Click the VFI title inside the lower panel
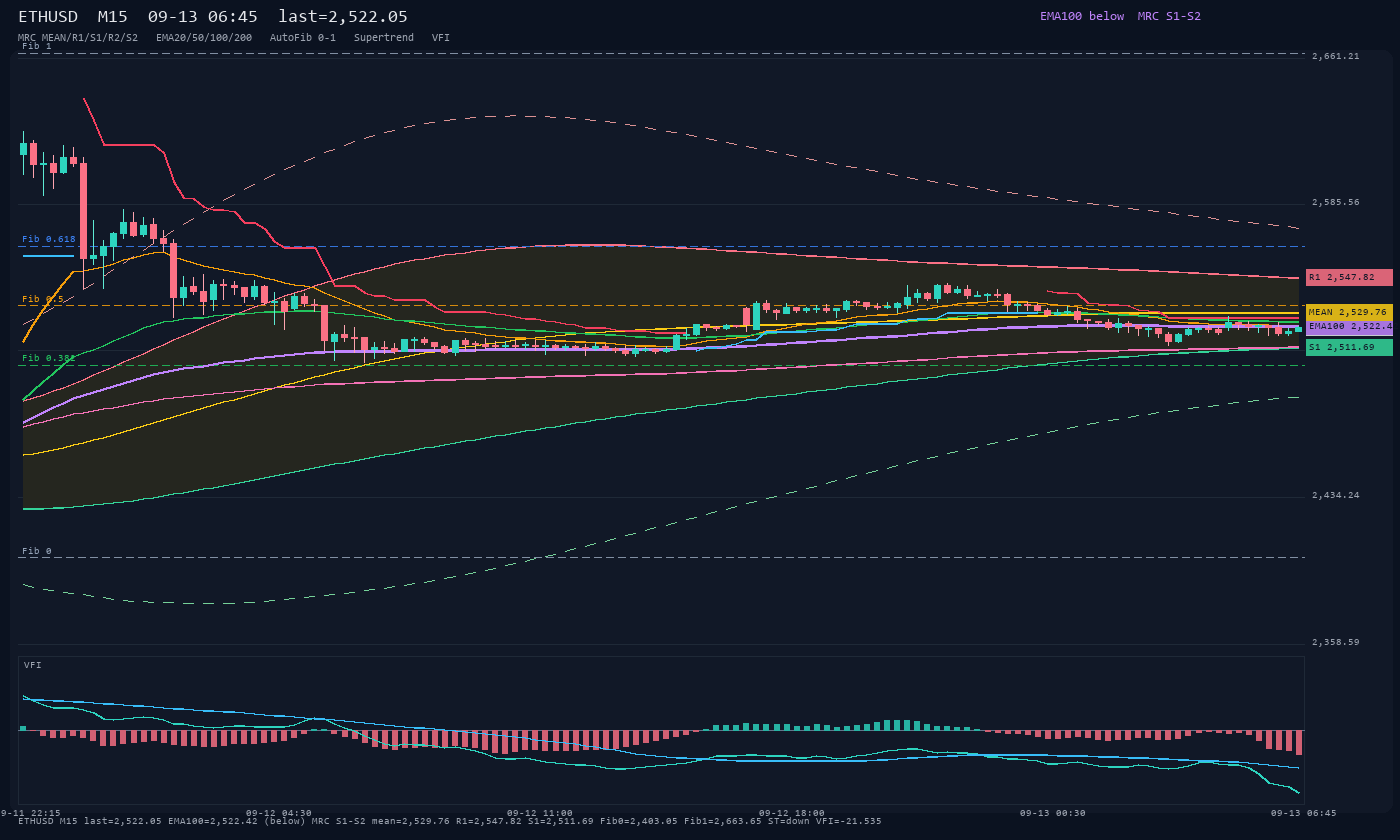1400x840 pixels. click(33, 665)
